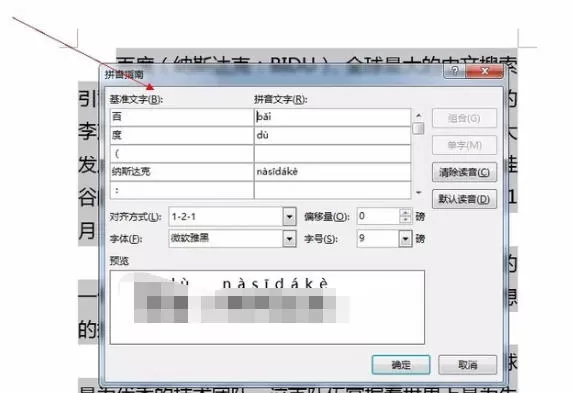Click the base text cell 纳斯达克

pos(182,172)
